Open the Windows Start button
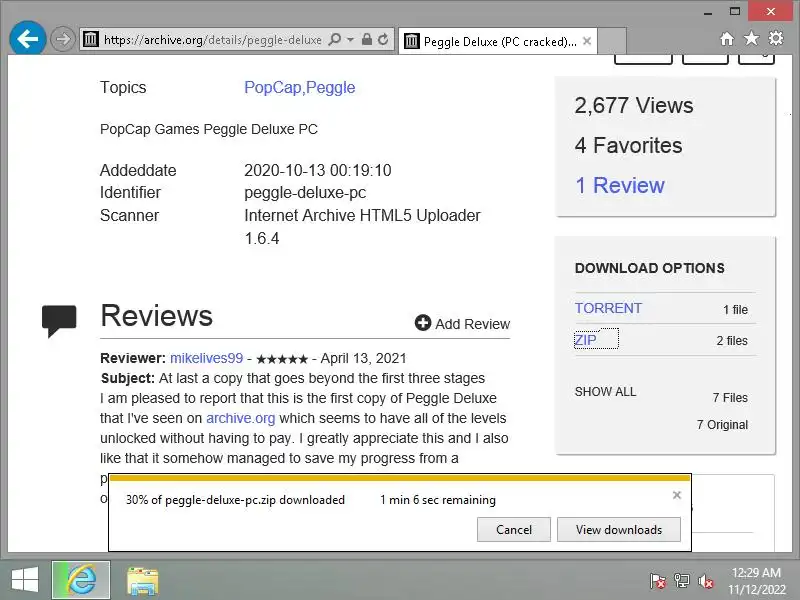The height and width of the screenshot is (600, 800). [24, 580]
